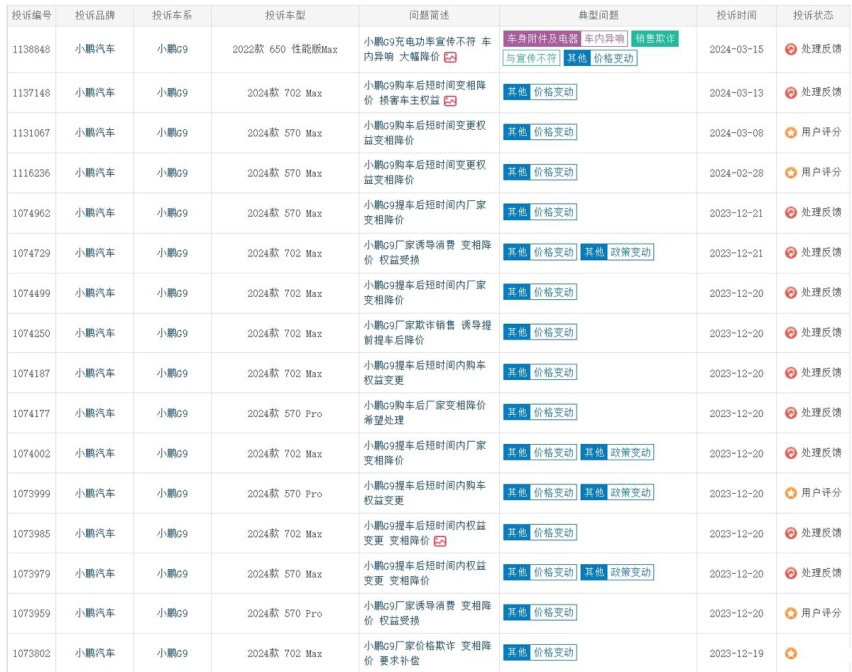Click the 车身附件及电器 tag

point(542,39)
